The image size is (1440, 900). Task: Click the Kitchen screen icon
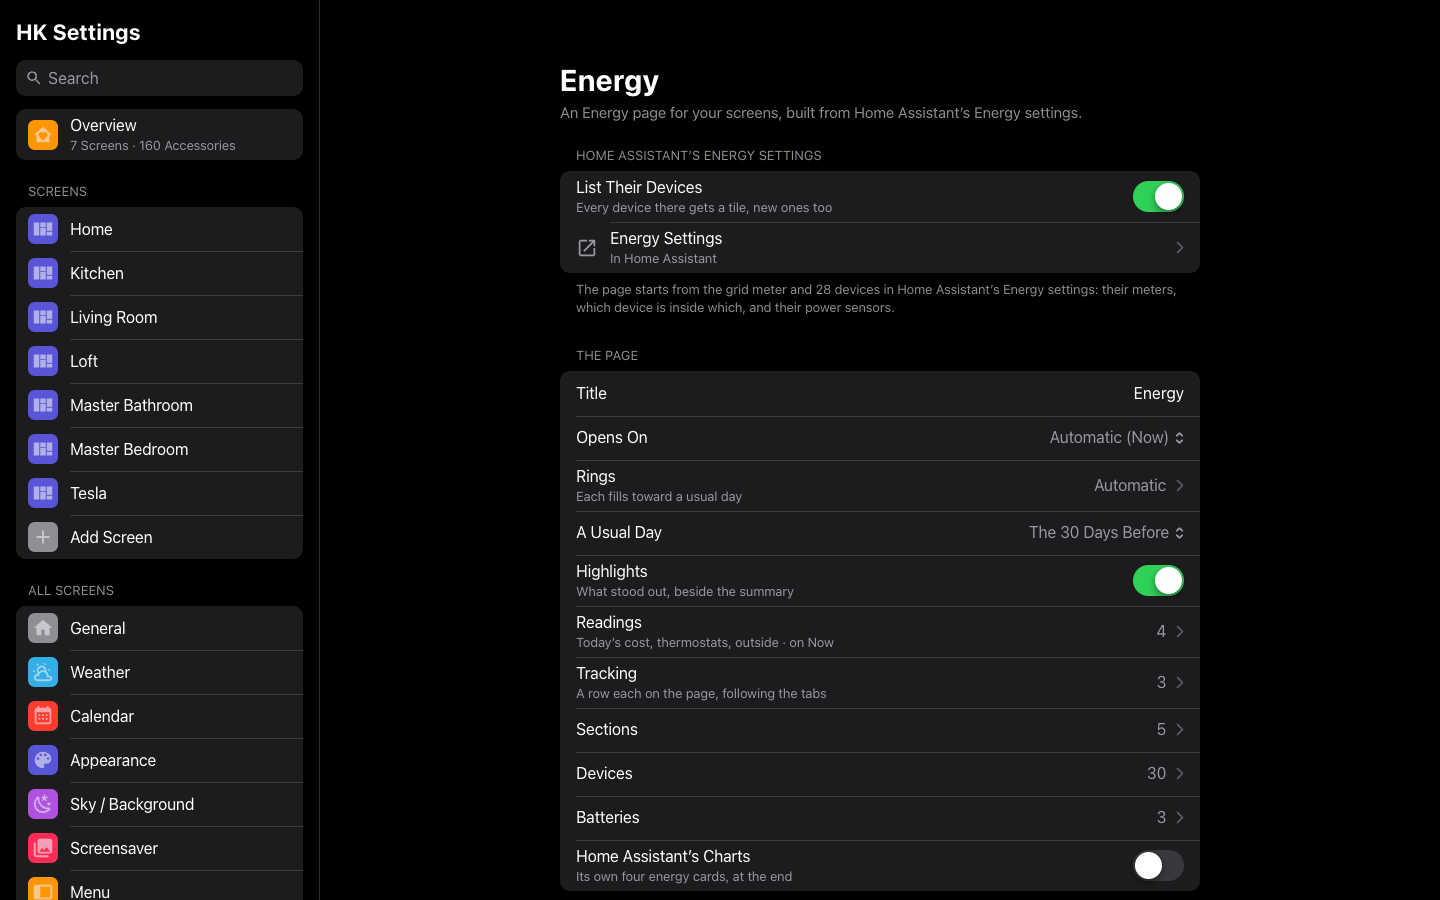click(43, 273)
